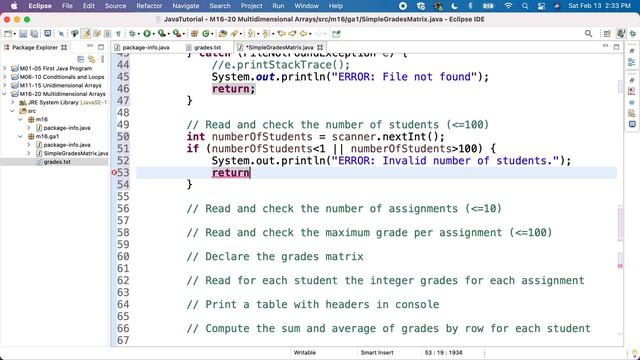Minimize the editor area button
The image size is (640, 360).
pos(605,46)
